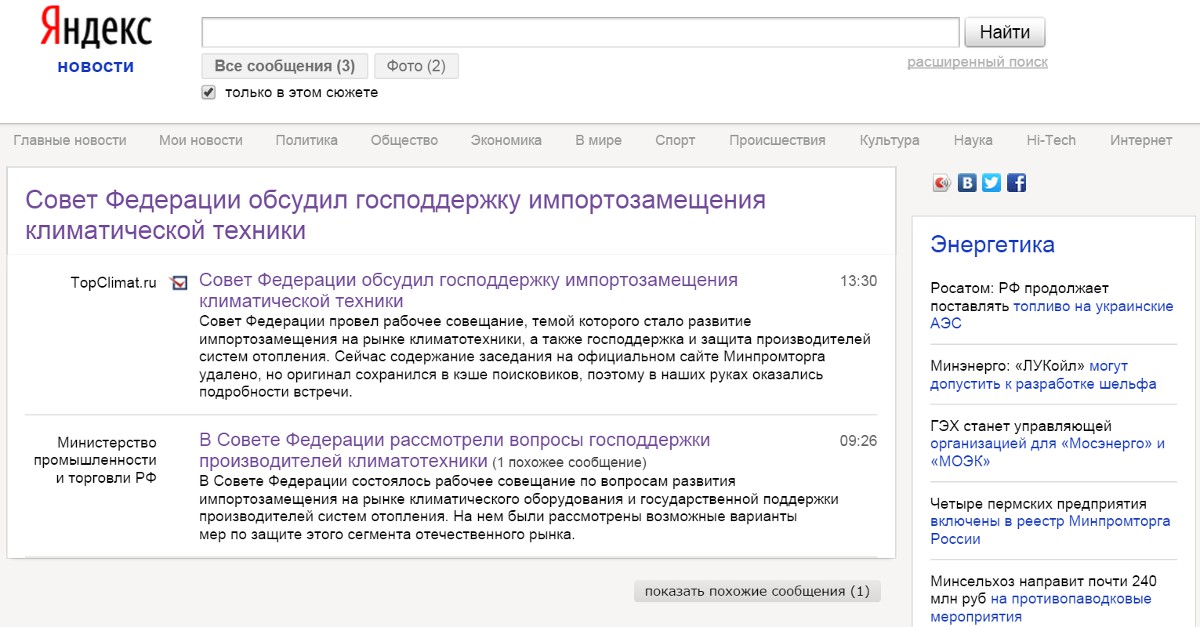Share story on VKontakte
Image resolution: width=1200 pixels, height=627 pixels.
[967, 183]
